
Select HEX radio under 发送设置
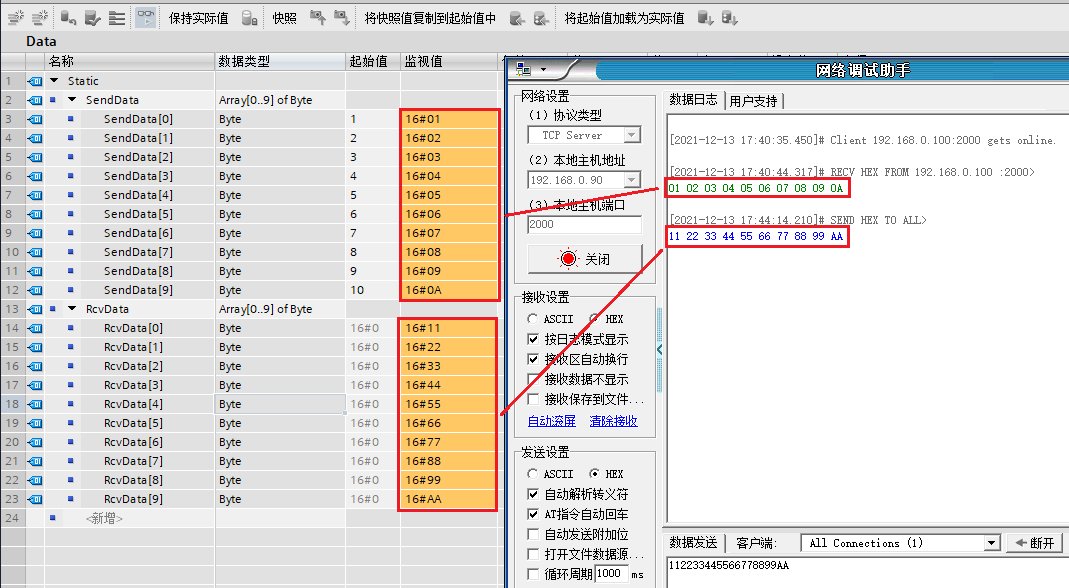pyautogui.click(x=595, y=473)
